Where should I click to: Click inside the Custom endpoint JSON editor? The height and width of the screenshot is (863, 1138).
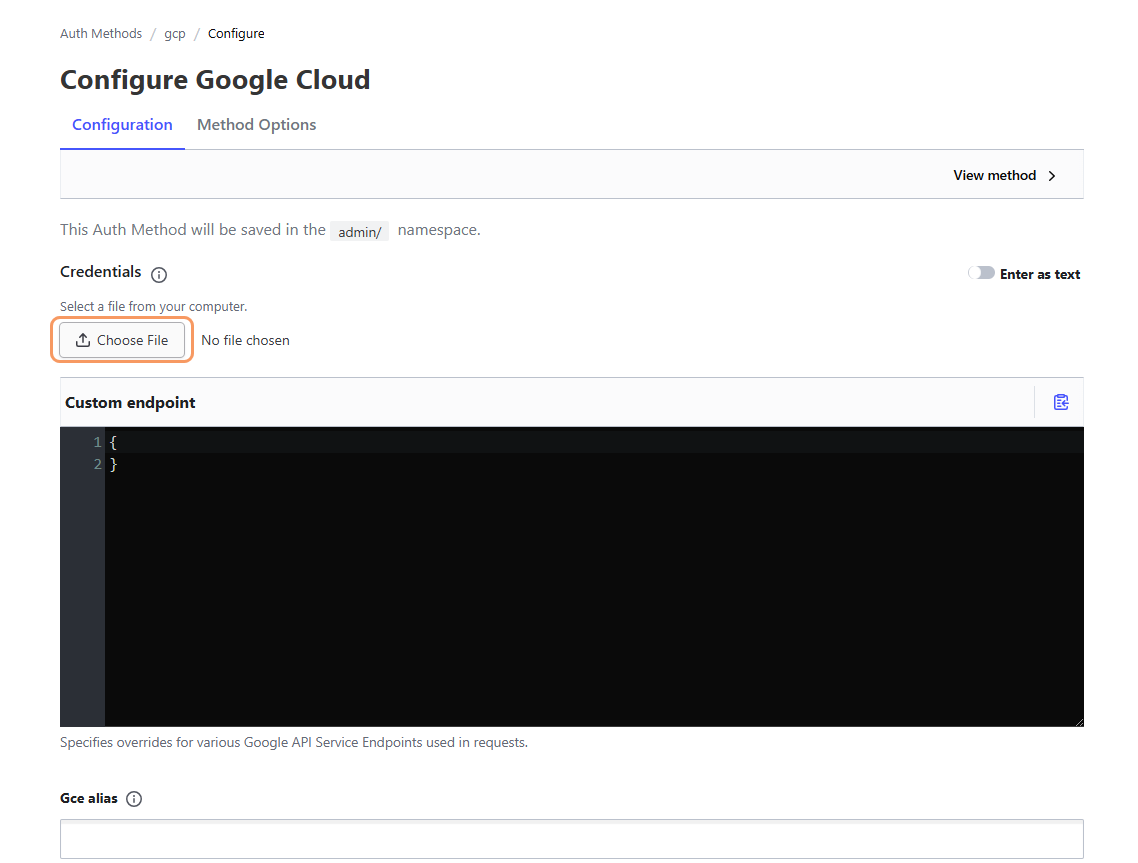[x=500, y=550]
